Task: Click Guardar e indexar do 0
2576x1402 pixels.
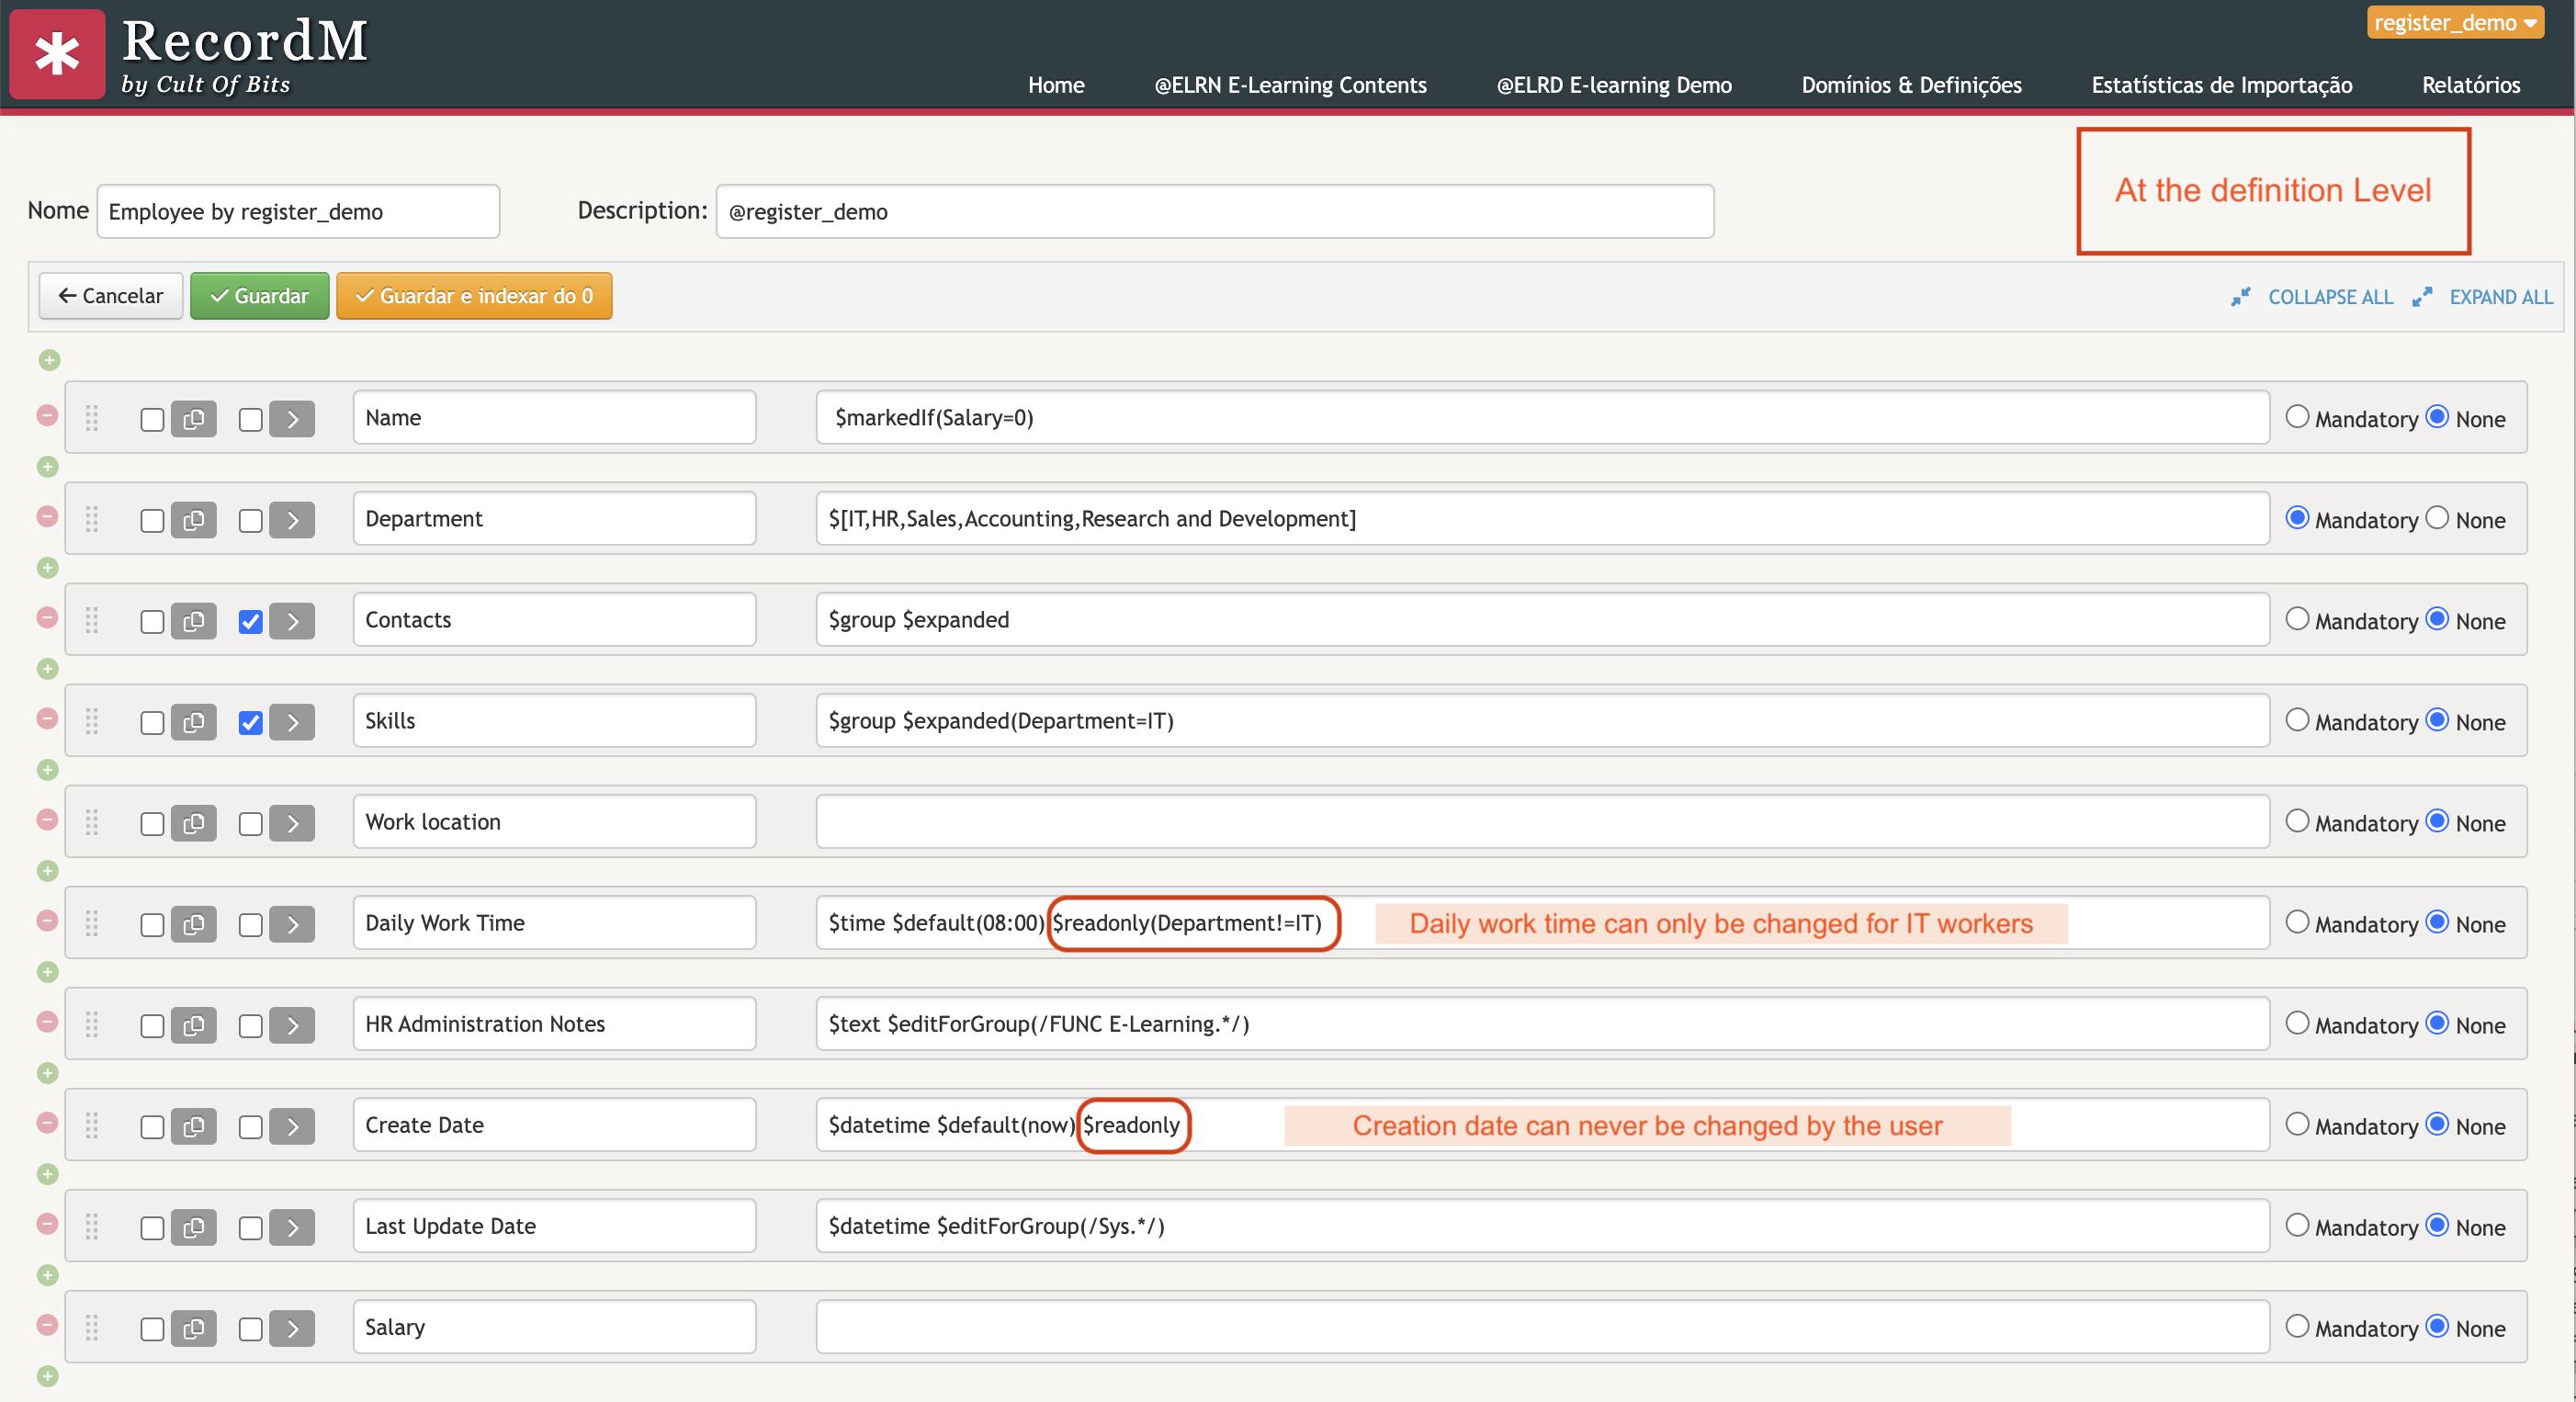Action: [474, 296]
